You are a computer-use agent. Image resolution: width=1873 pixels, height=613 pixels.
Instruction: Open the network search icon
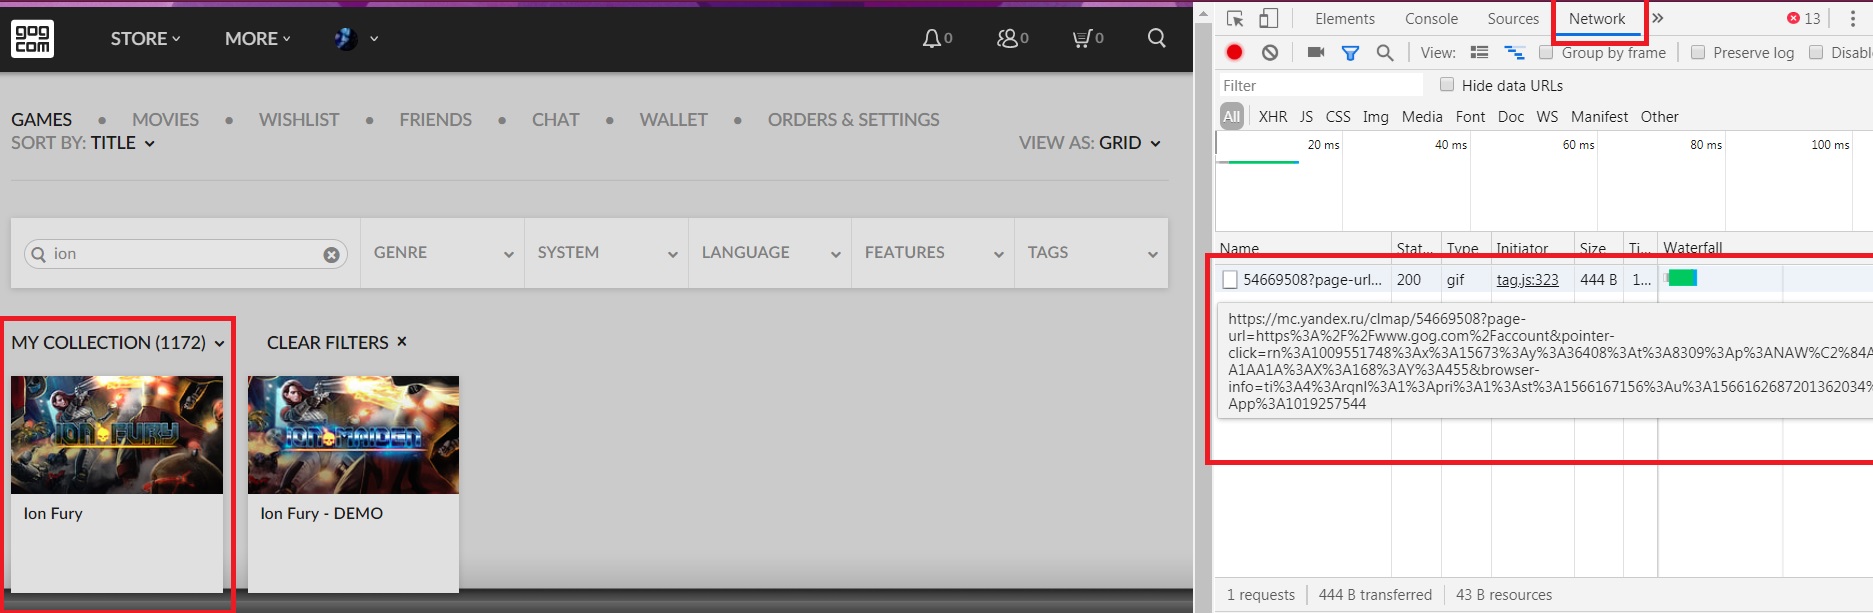pos(1385,53)
